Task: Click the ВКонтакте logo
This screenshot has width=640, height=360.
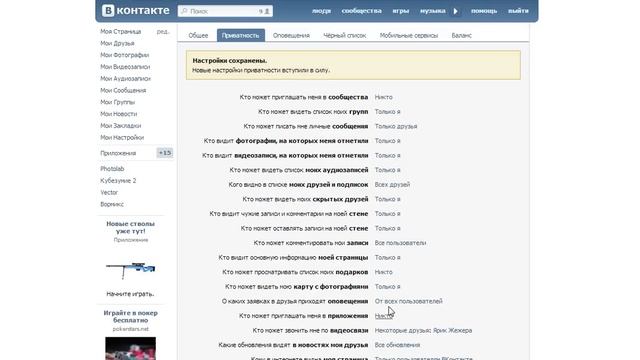Action: pos(136,11)
